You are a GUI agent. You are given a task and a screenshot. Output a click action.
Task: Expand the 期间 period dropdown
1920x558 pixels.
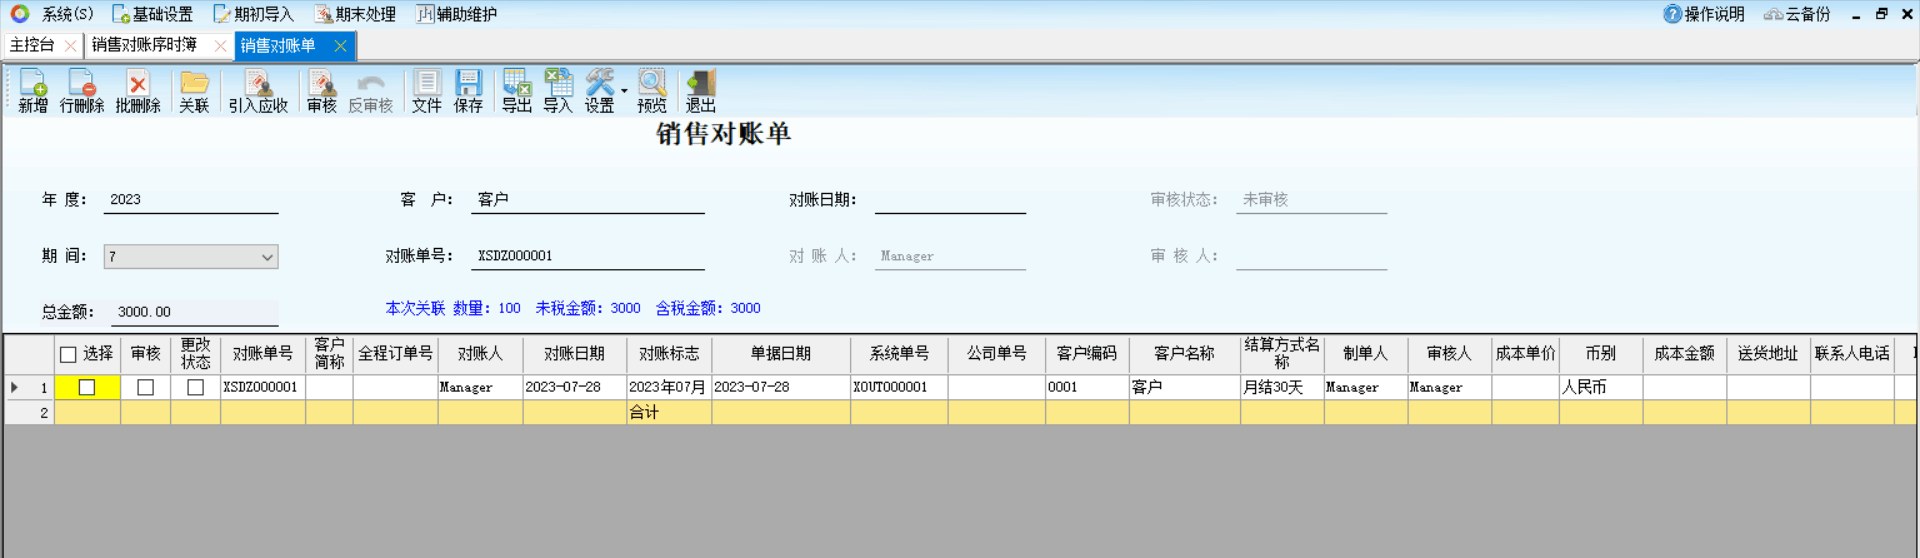point(267,257)
